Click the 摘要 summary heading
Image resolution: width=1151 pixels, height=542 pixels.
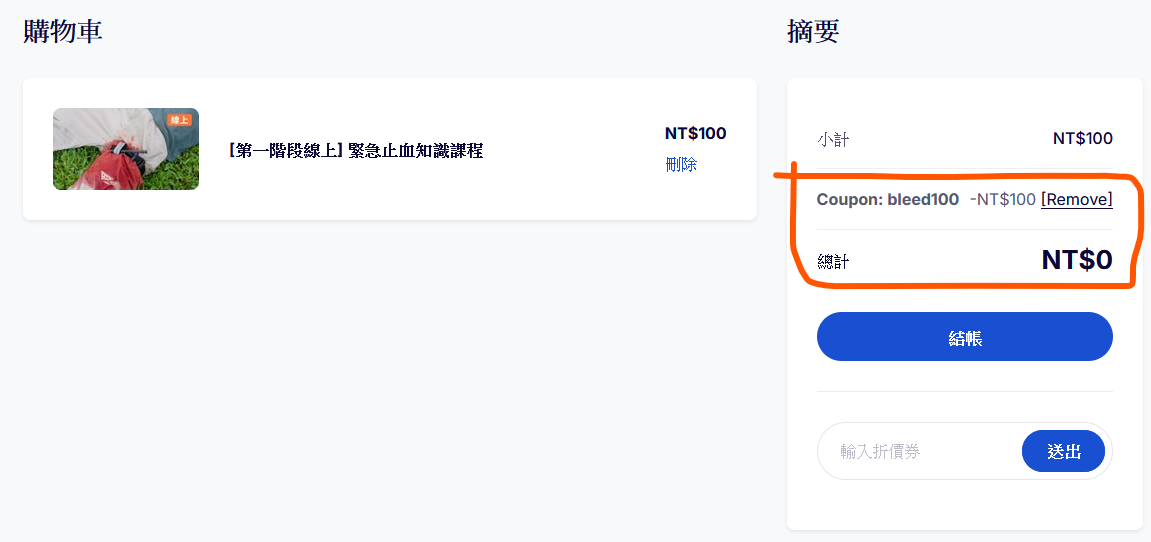click(813, 32)
